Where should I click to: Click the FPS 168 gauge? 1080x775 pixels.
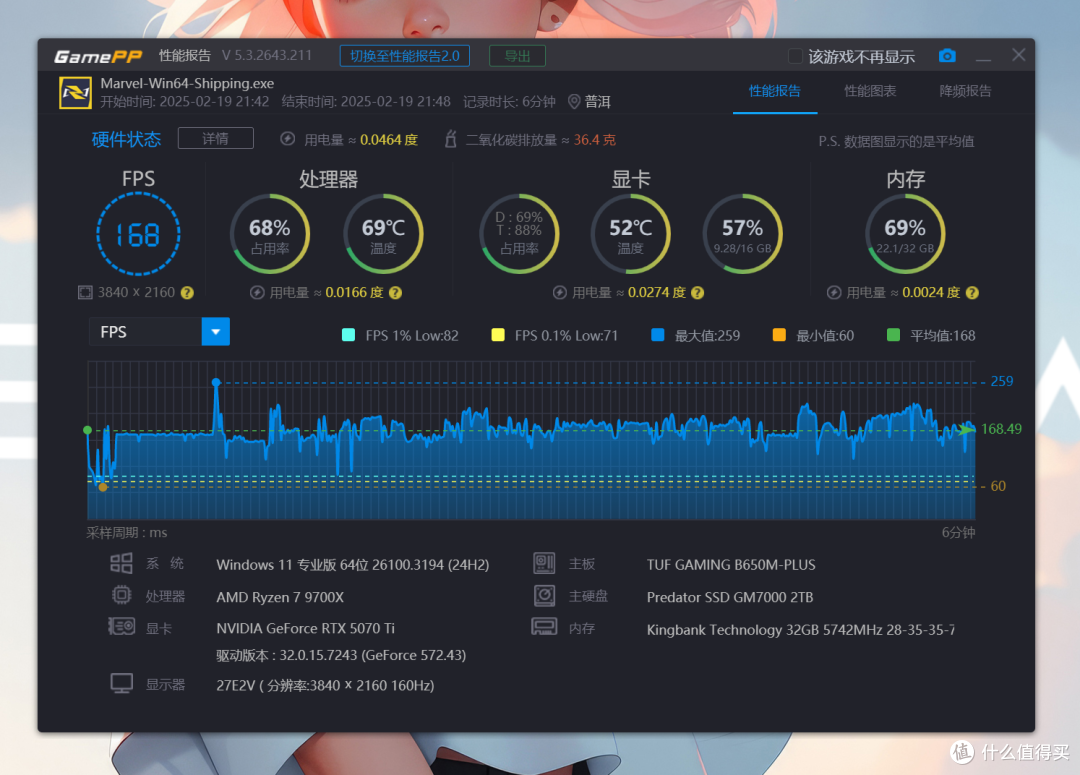[138, 234]
